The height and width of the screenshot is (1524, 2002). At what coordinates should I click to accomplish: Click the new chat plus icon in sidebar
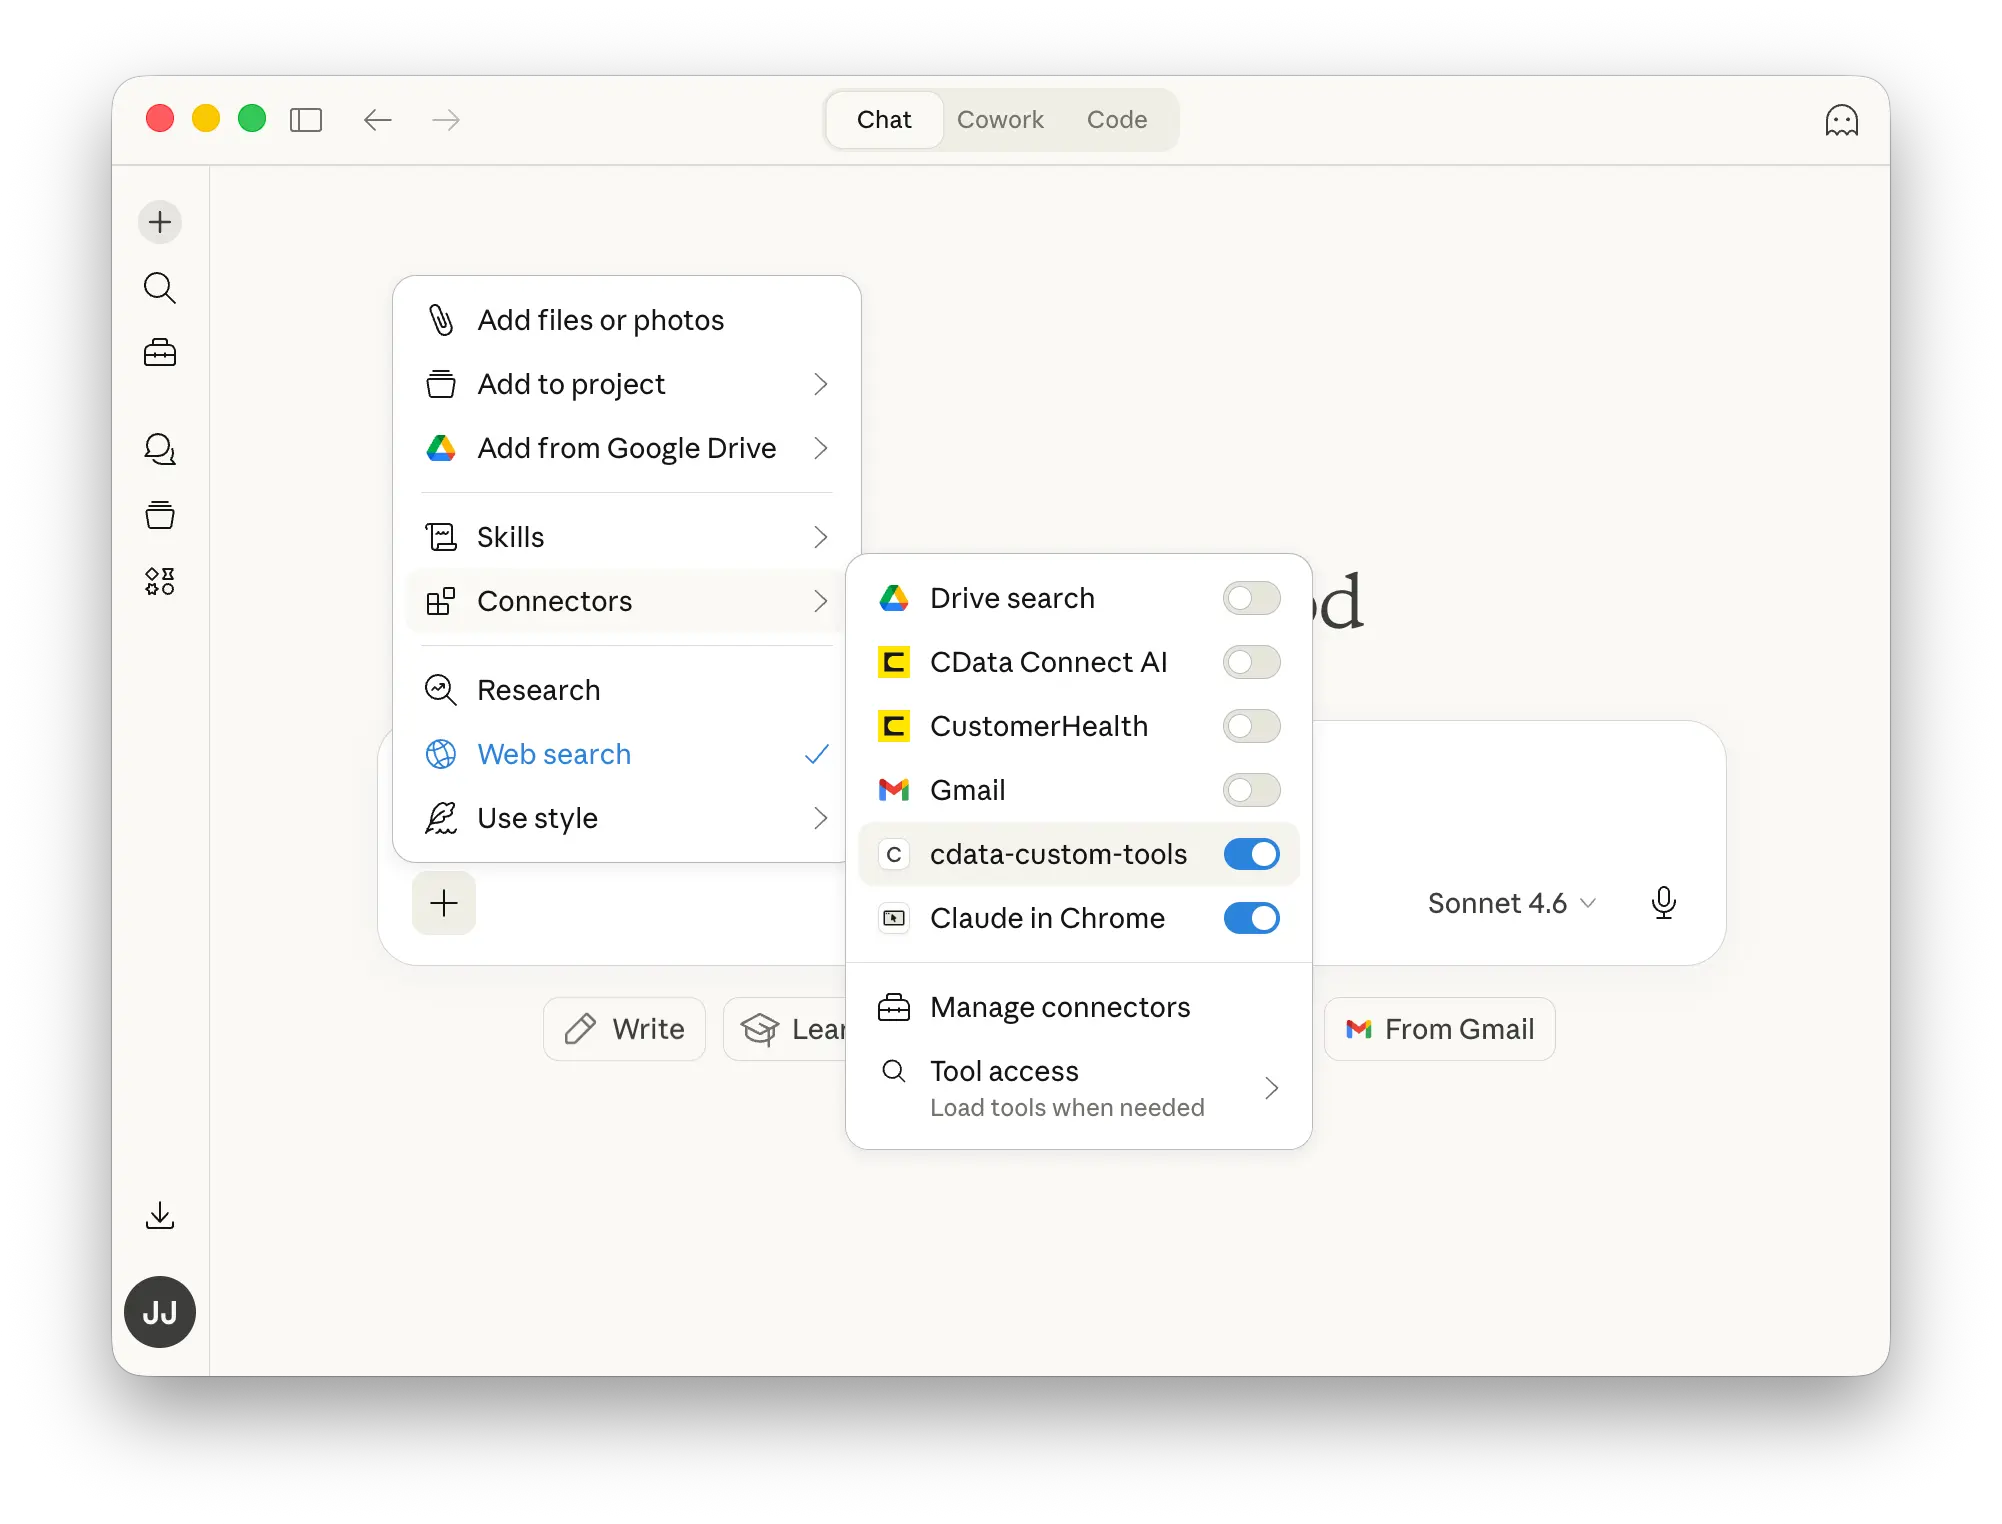tap(160, 222)
